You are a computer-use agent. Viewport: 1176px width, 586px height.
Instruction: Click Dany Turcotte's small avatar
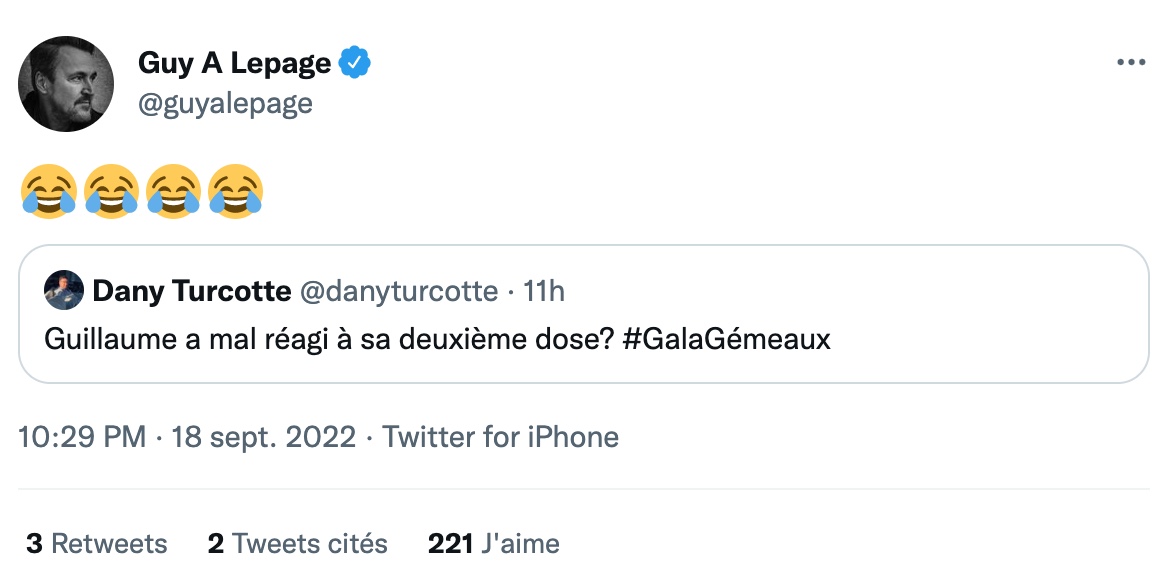(x=64, y=290)
